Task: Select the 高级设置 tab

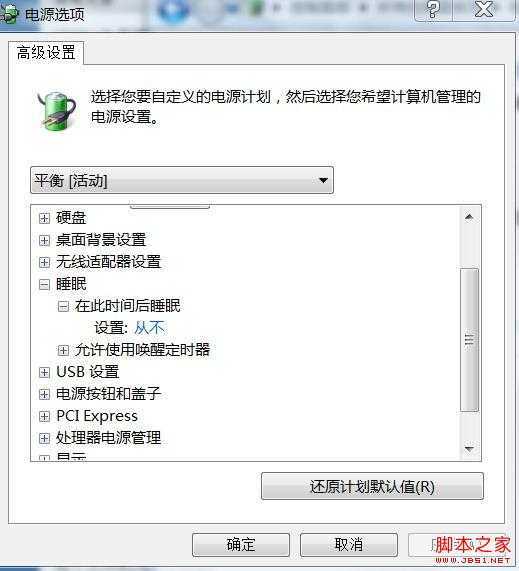Action: [46, 53]
